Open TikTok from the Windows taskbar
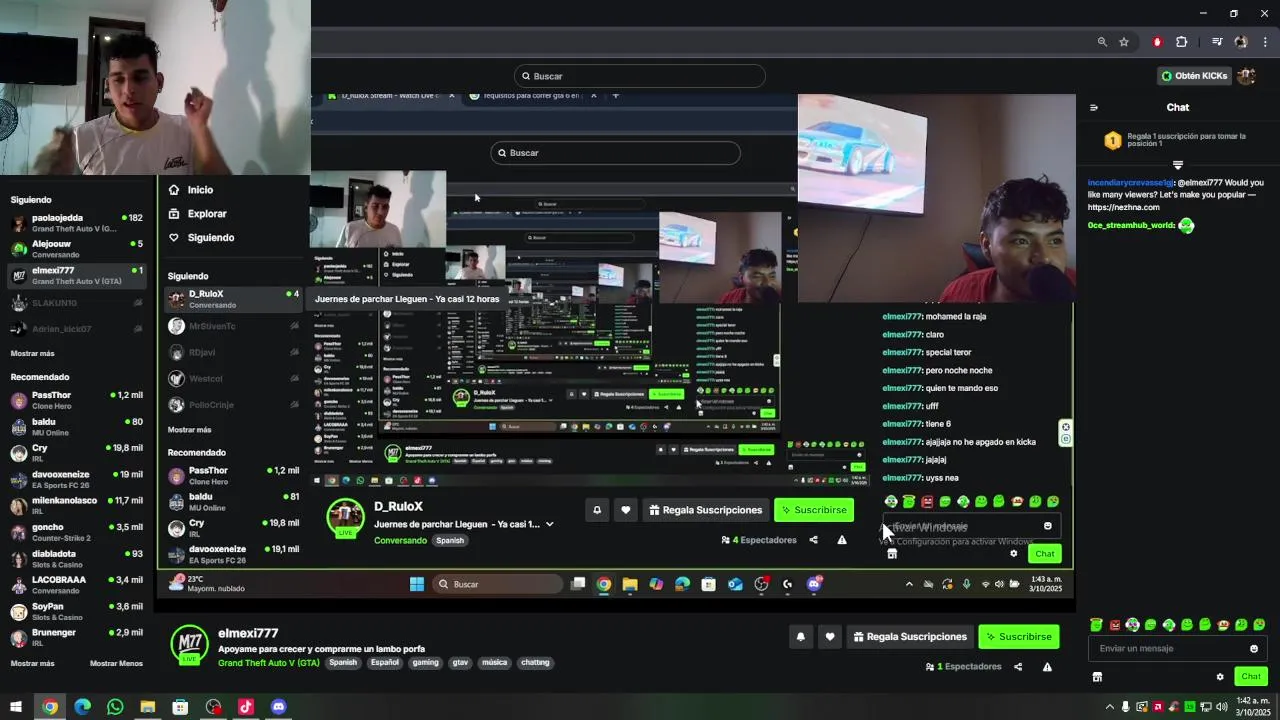This screenshot has width=1280, height=720. coord(246,707)
